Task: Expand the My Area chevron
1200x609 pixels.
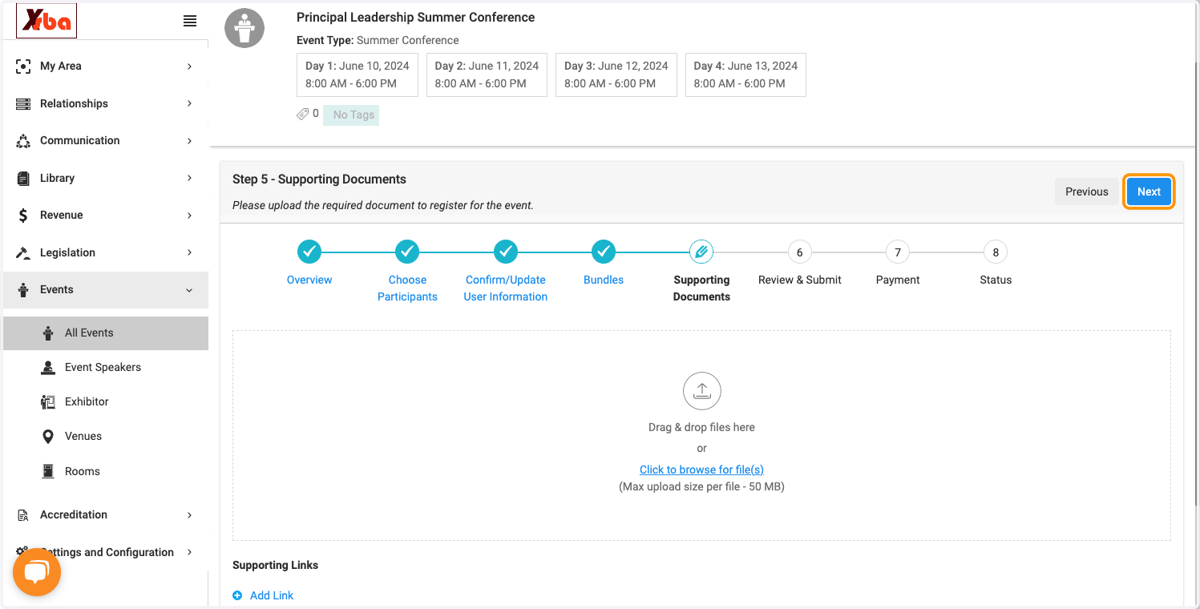Action: [190, 66]
